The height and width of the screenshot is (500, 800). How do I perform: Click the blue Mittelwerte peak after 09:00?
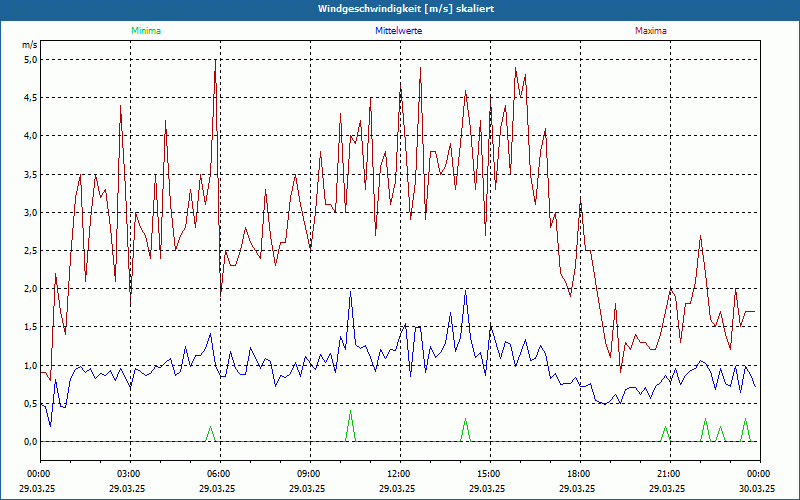coord(351,292)
